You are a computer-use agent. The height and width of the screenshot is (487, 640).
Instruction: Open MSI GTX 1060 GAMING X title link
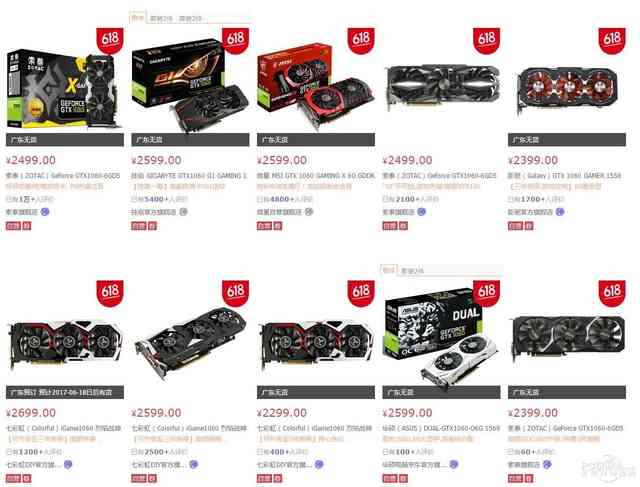tap(316, 176)
